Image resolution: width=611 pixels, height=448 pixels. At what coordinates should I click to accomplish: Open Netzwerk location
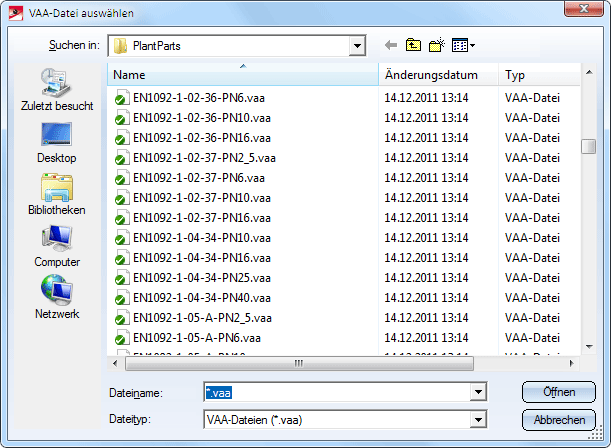(x=57, y=298)
